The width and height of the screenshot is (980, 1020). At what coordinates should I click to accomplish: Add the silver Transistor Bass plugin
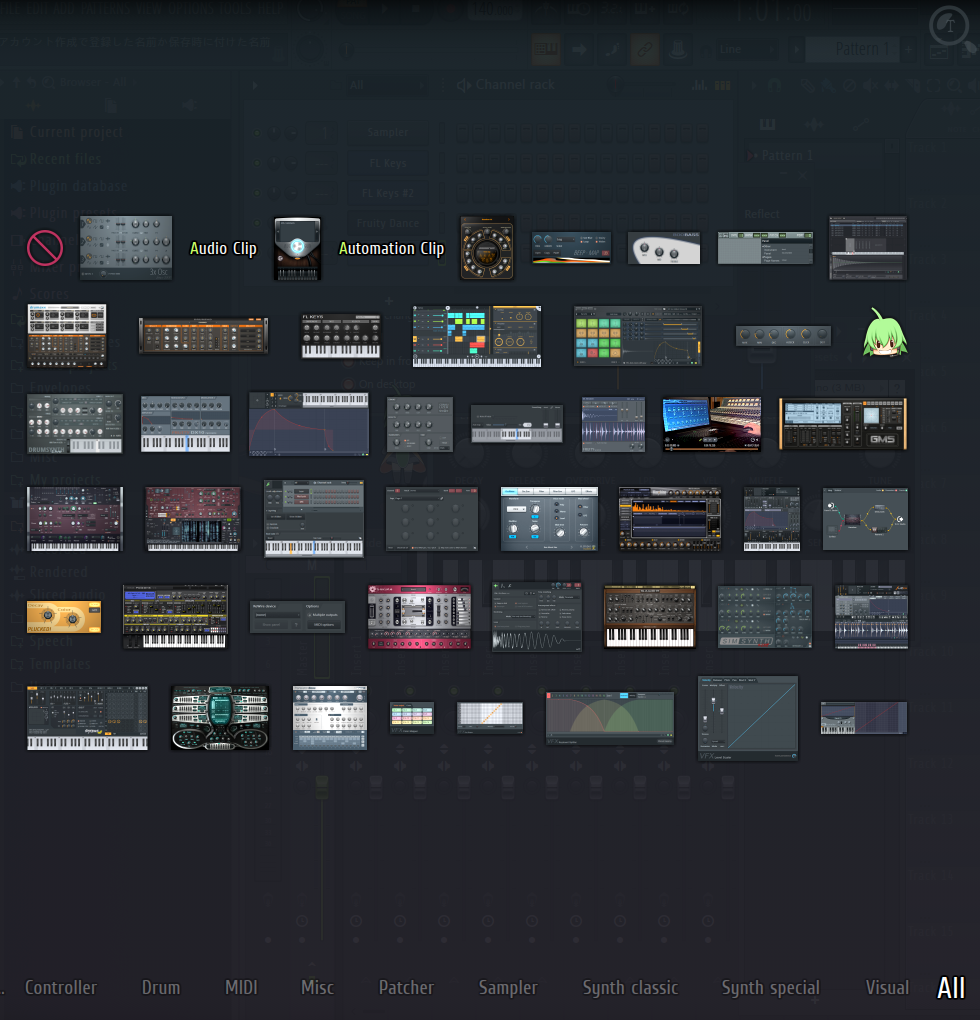[x=330, y=718]
